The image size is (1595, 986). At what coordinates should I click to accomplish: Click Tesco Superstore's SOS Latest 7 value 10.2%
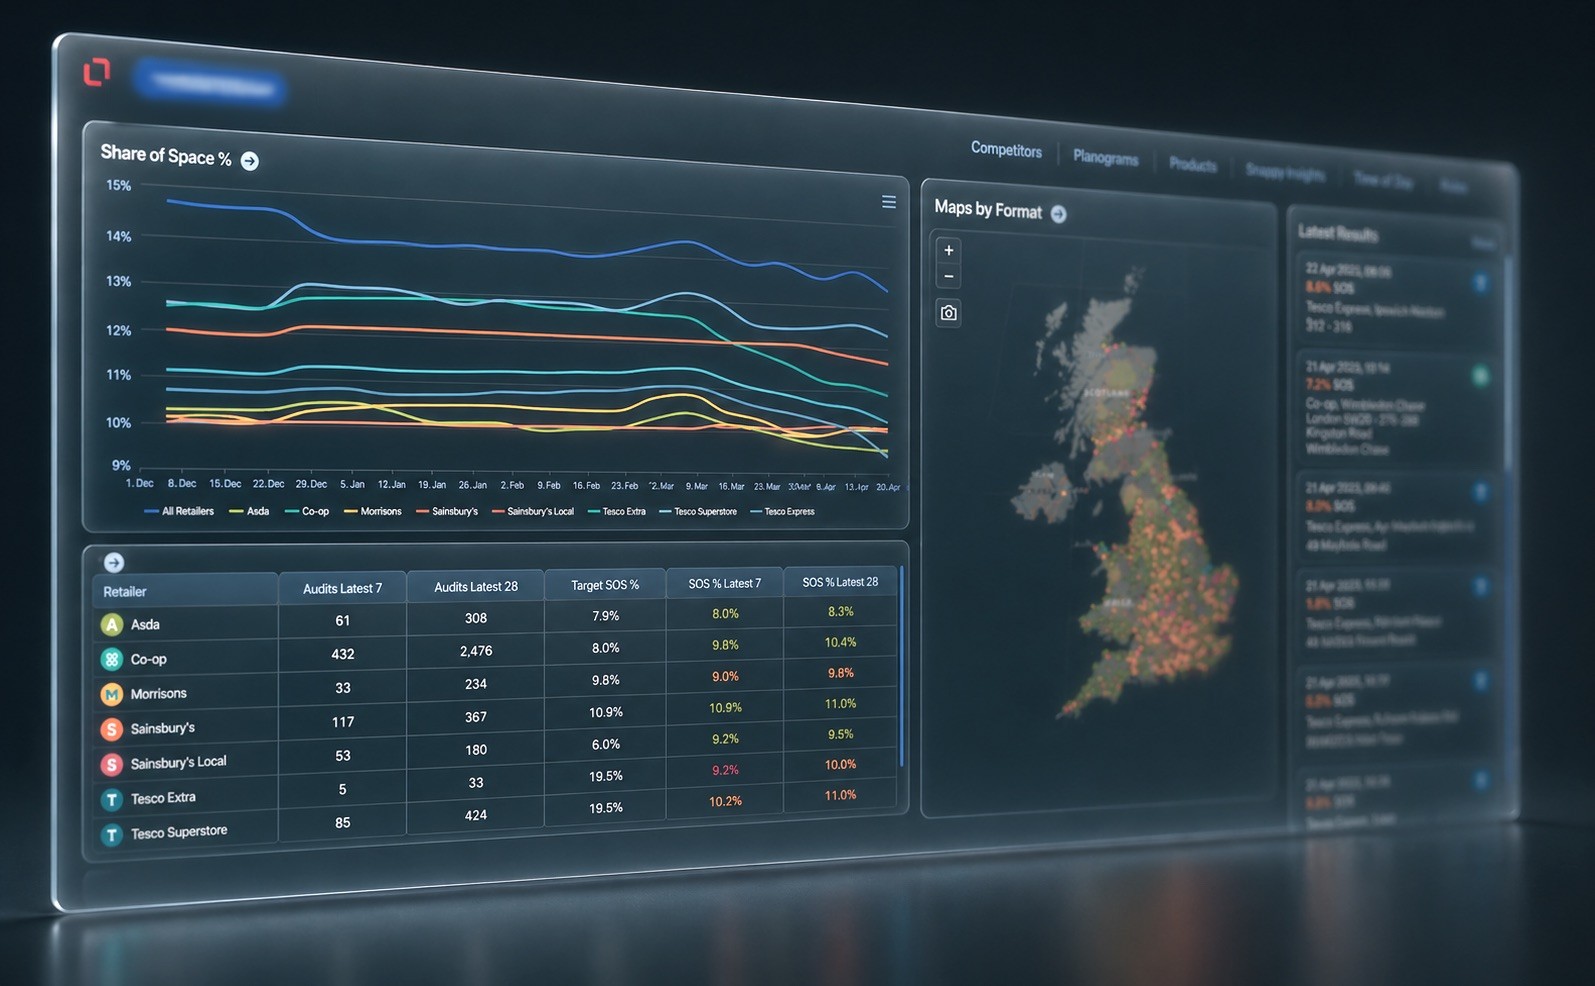(x=725, y=801)
